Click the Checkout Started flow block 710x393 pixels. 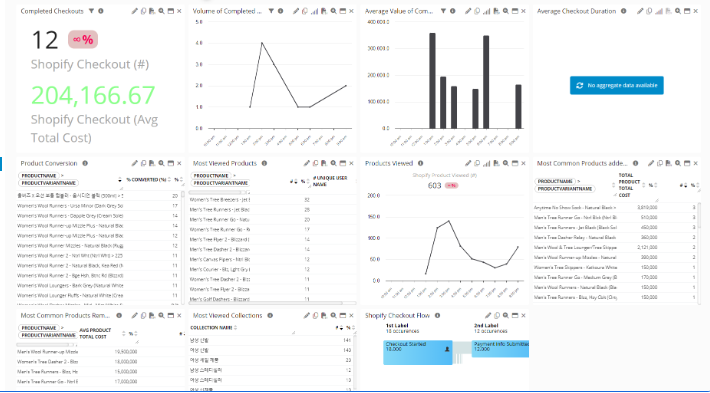tap(417, 353)
